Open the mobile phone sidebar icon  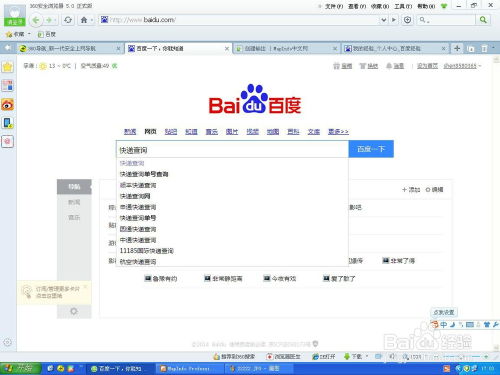pyautogui.click(x=8, y=123)
